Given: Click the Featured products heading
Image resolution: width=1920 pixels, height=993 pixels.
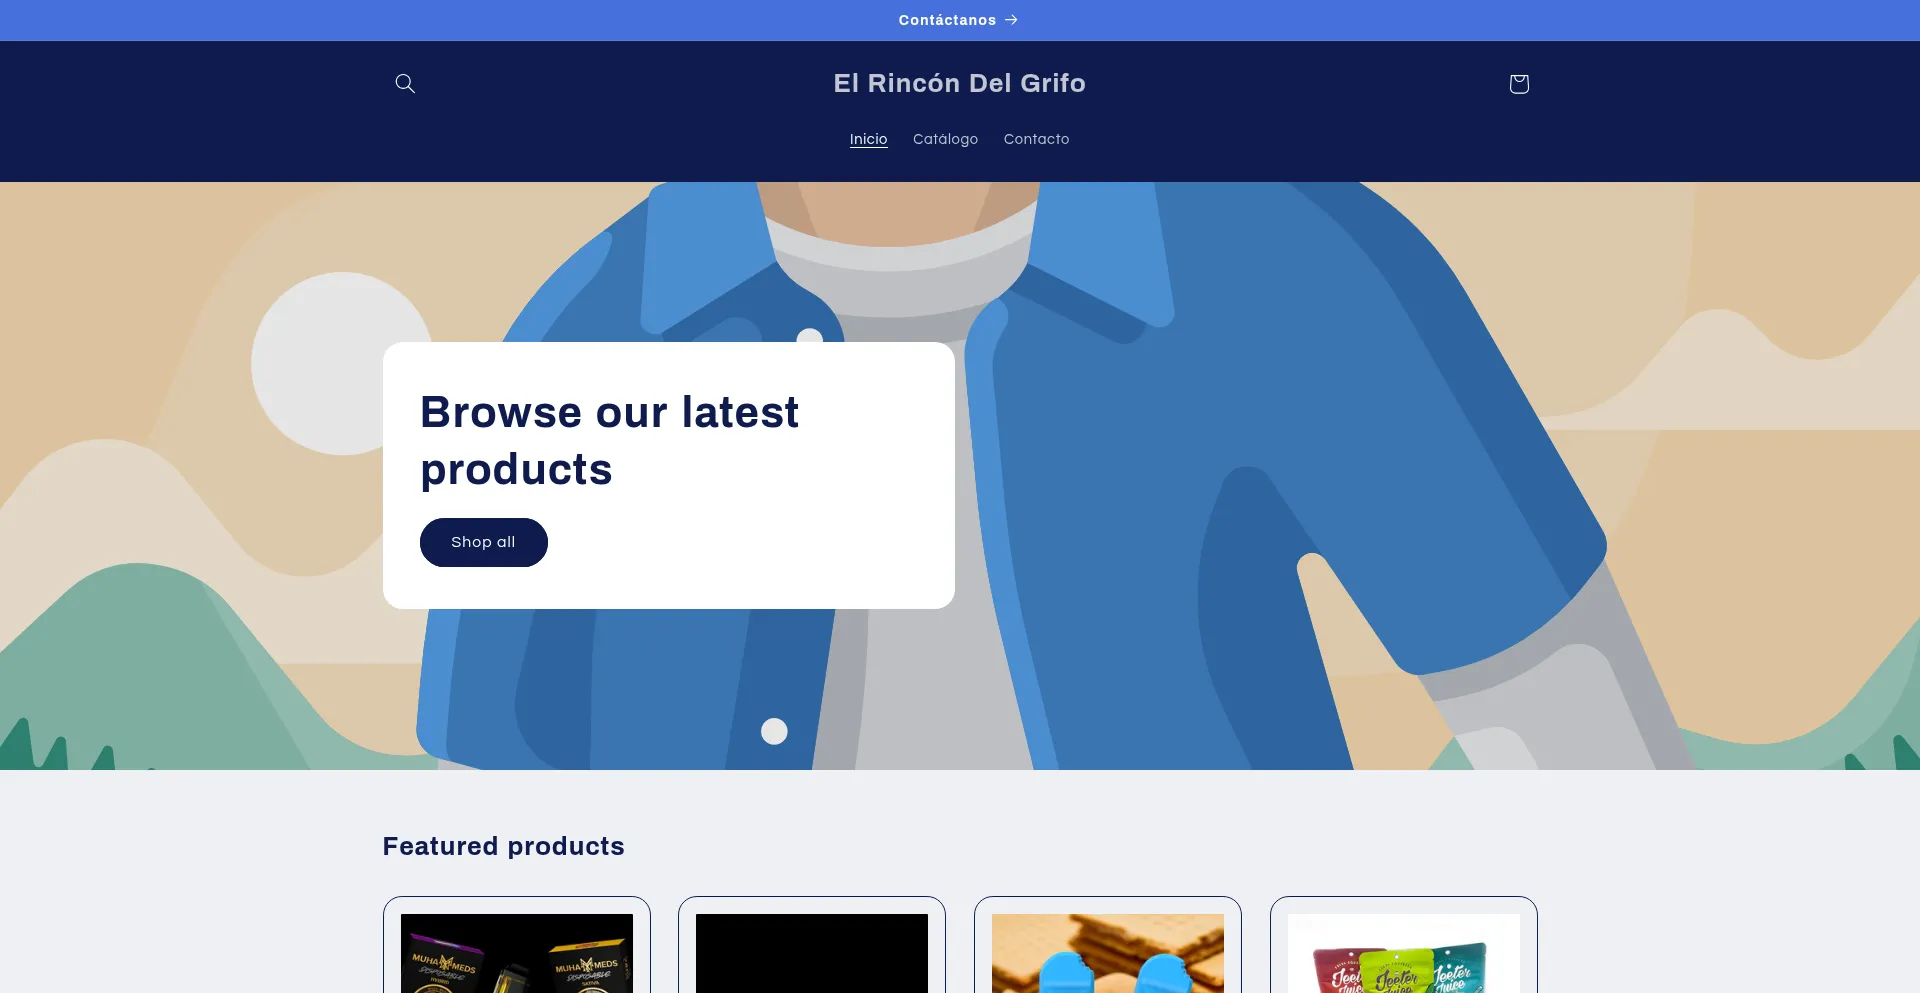Looking at the screenshot, I should (x=504, y=846).
